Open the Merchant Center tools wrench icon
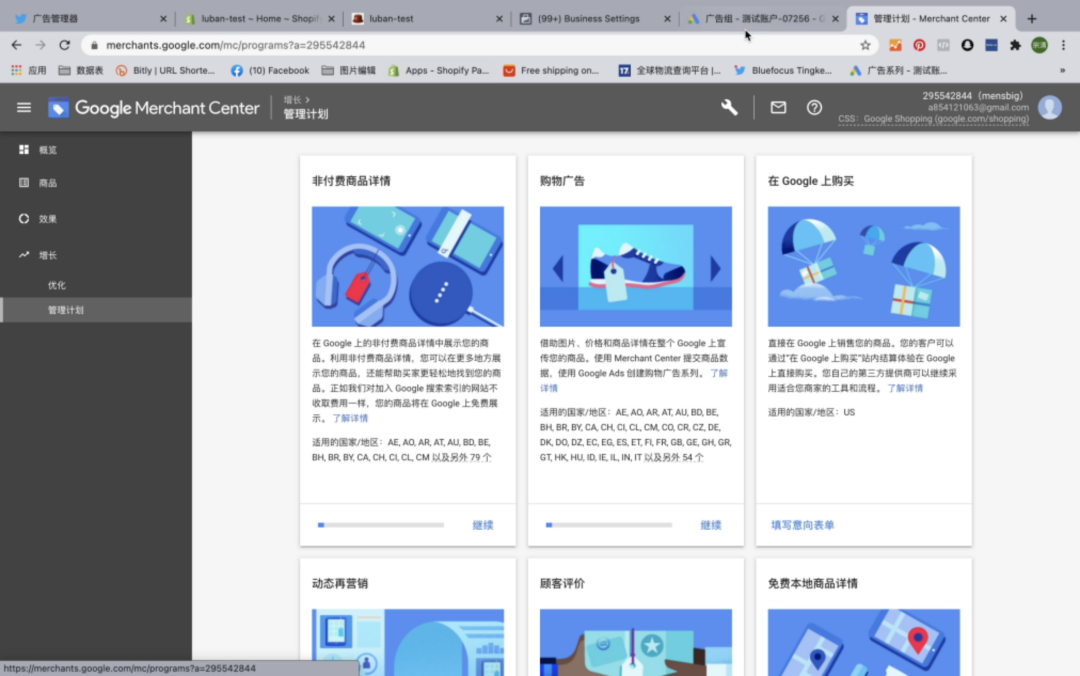This screenshot has width=1080, height=676. (729, 107)
